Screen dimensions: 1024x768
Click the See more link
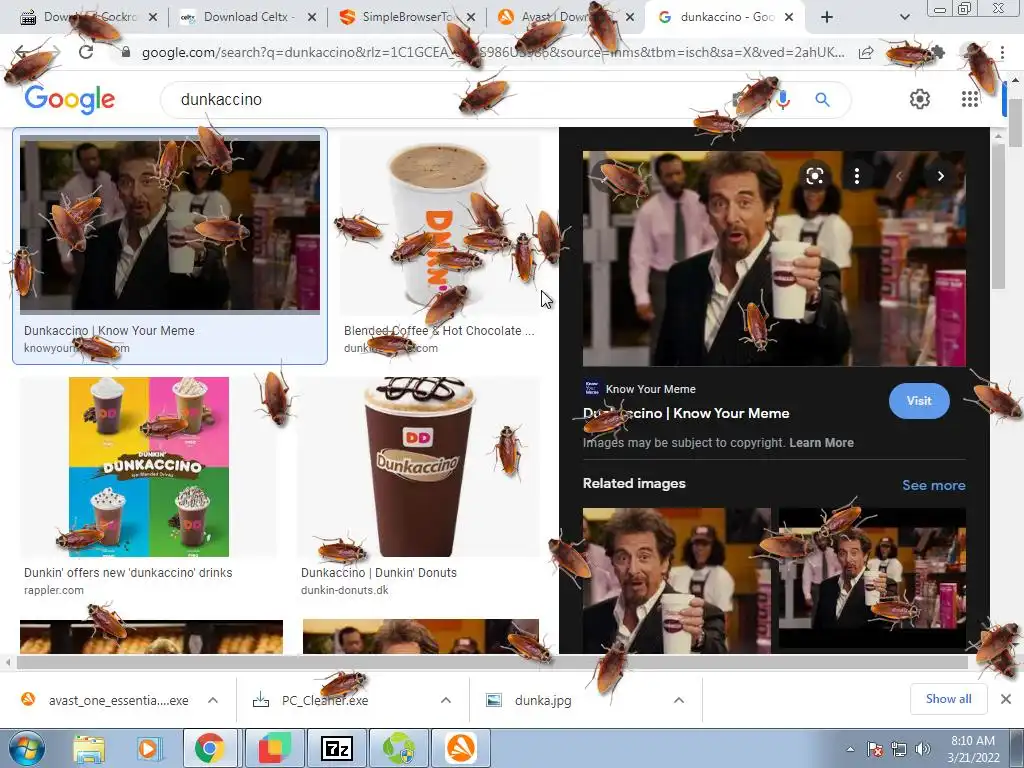click(933, 485)
